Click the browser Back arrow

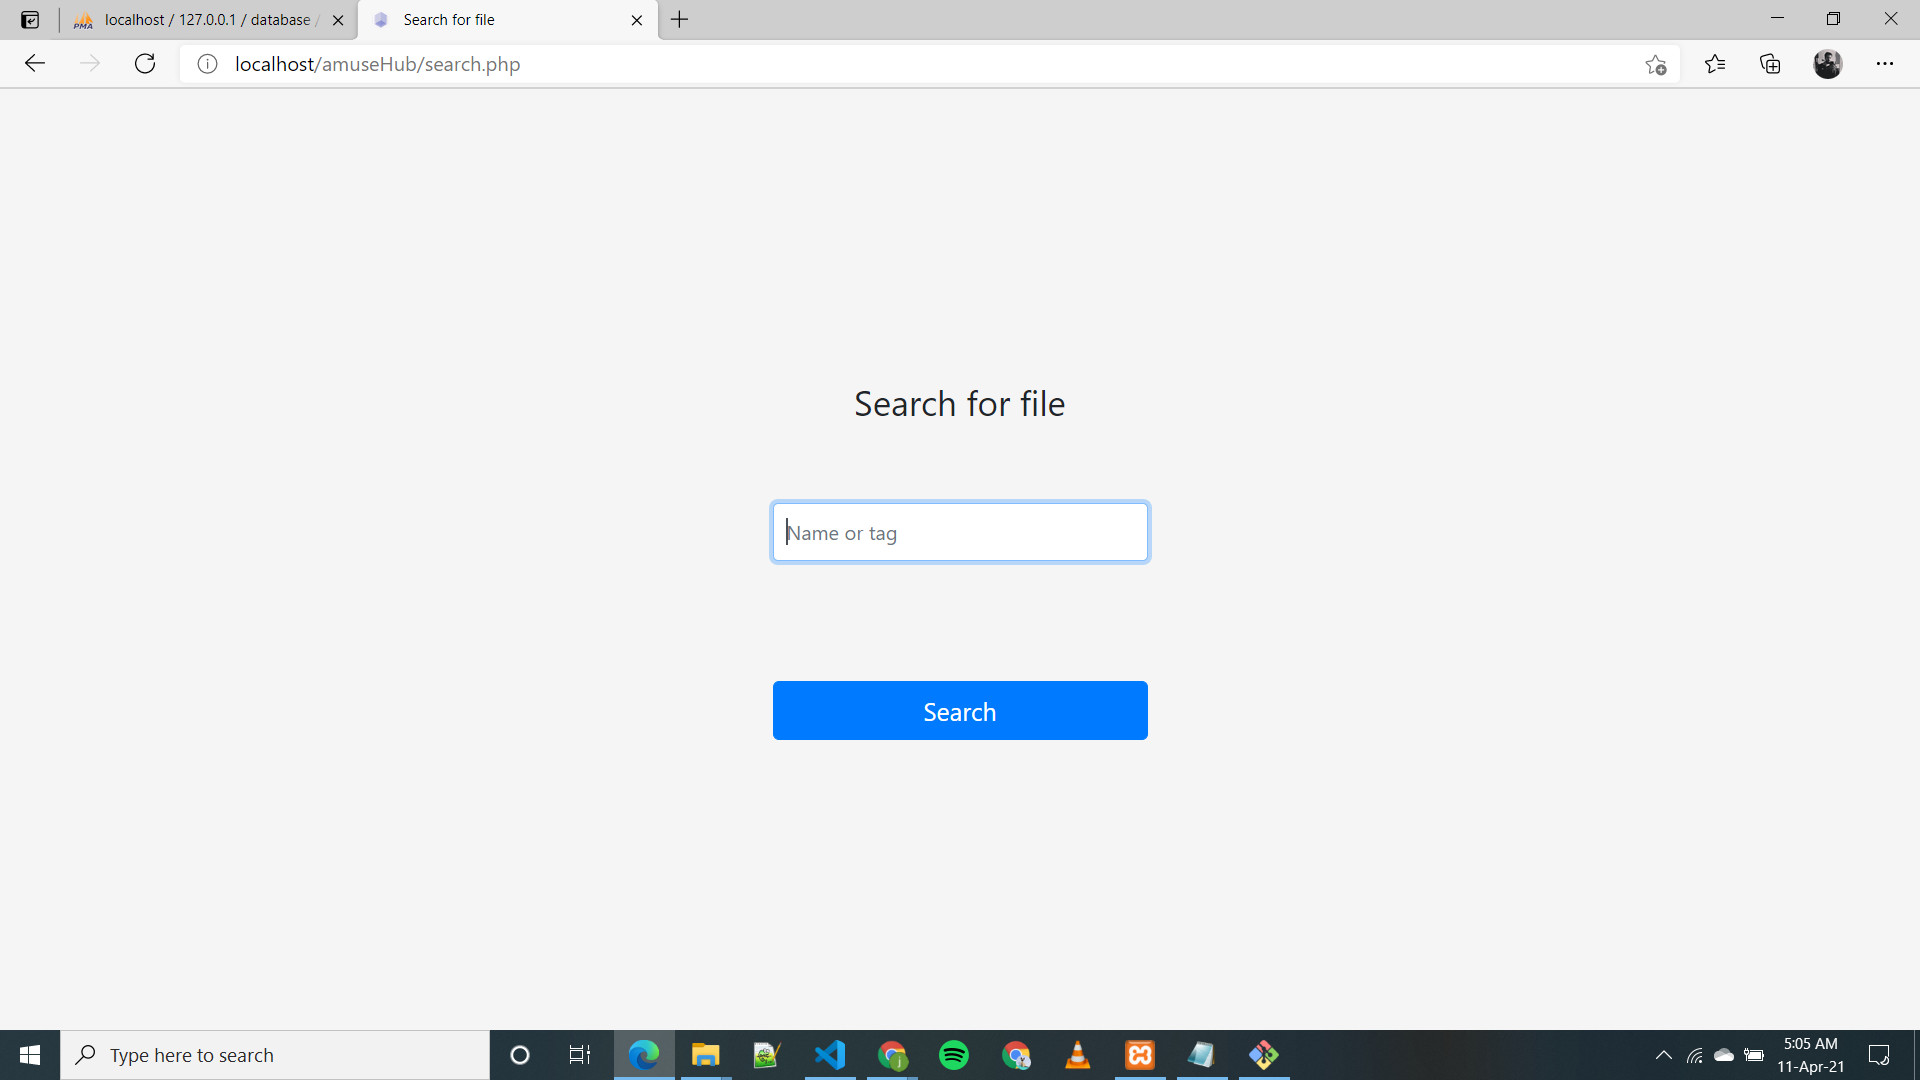click(x=35, y=64)
